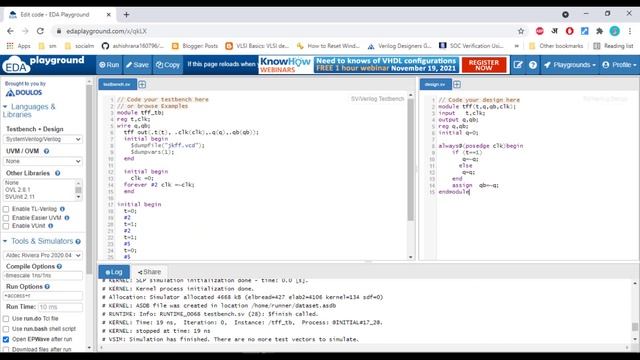Select the design.sv editor tab

pos(435,84)
